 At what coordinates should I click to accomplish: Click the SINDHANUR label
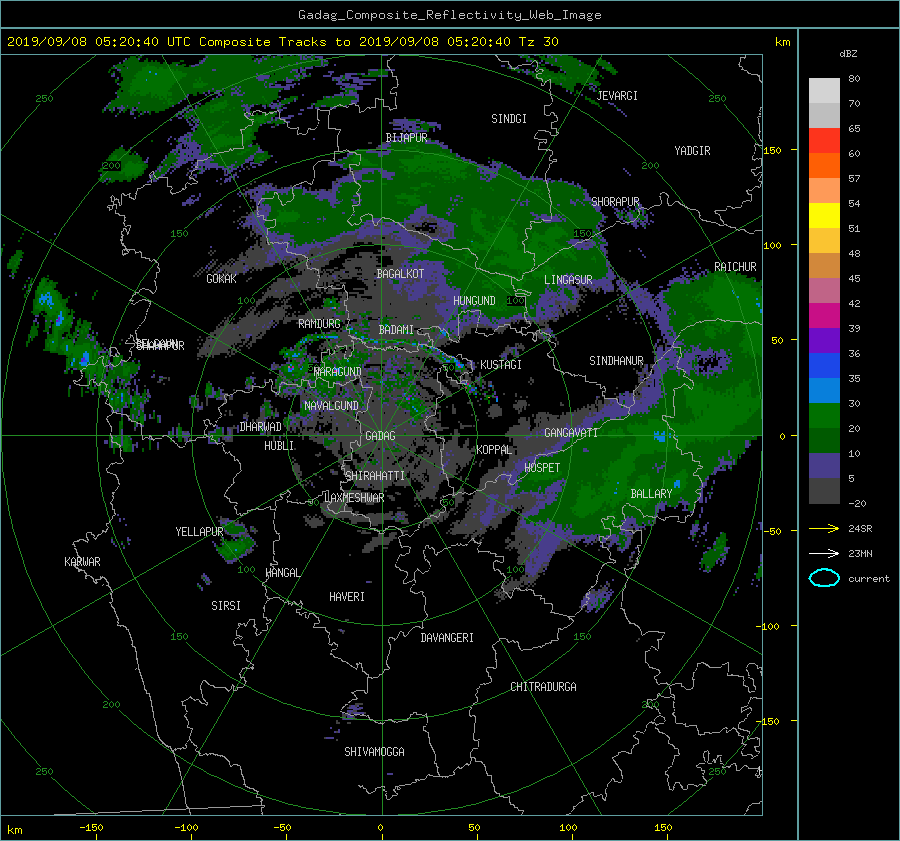click(616, 361)
